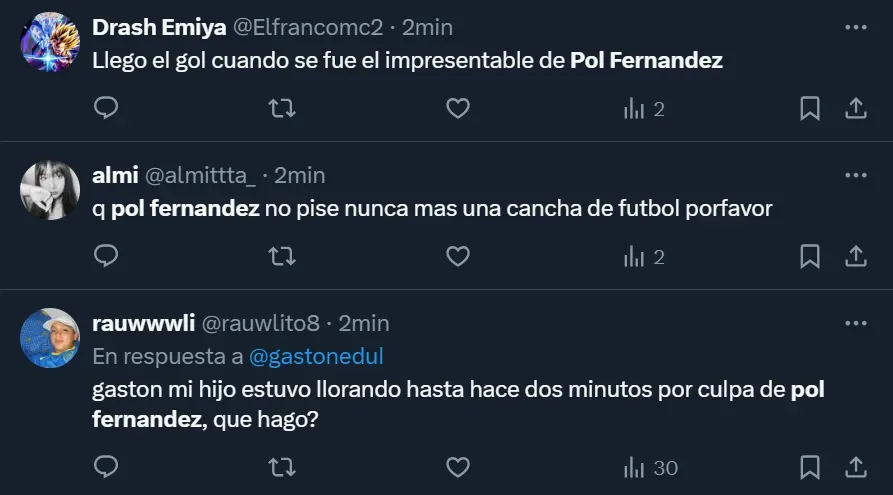Bookmark Drash Emiya's tweet

tap(810, 108)
